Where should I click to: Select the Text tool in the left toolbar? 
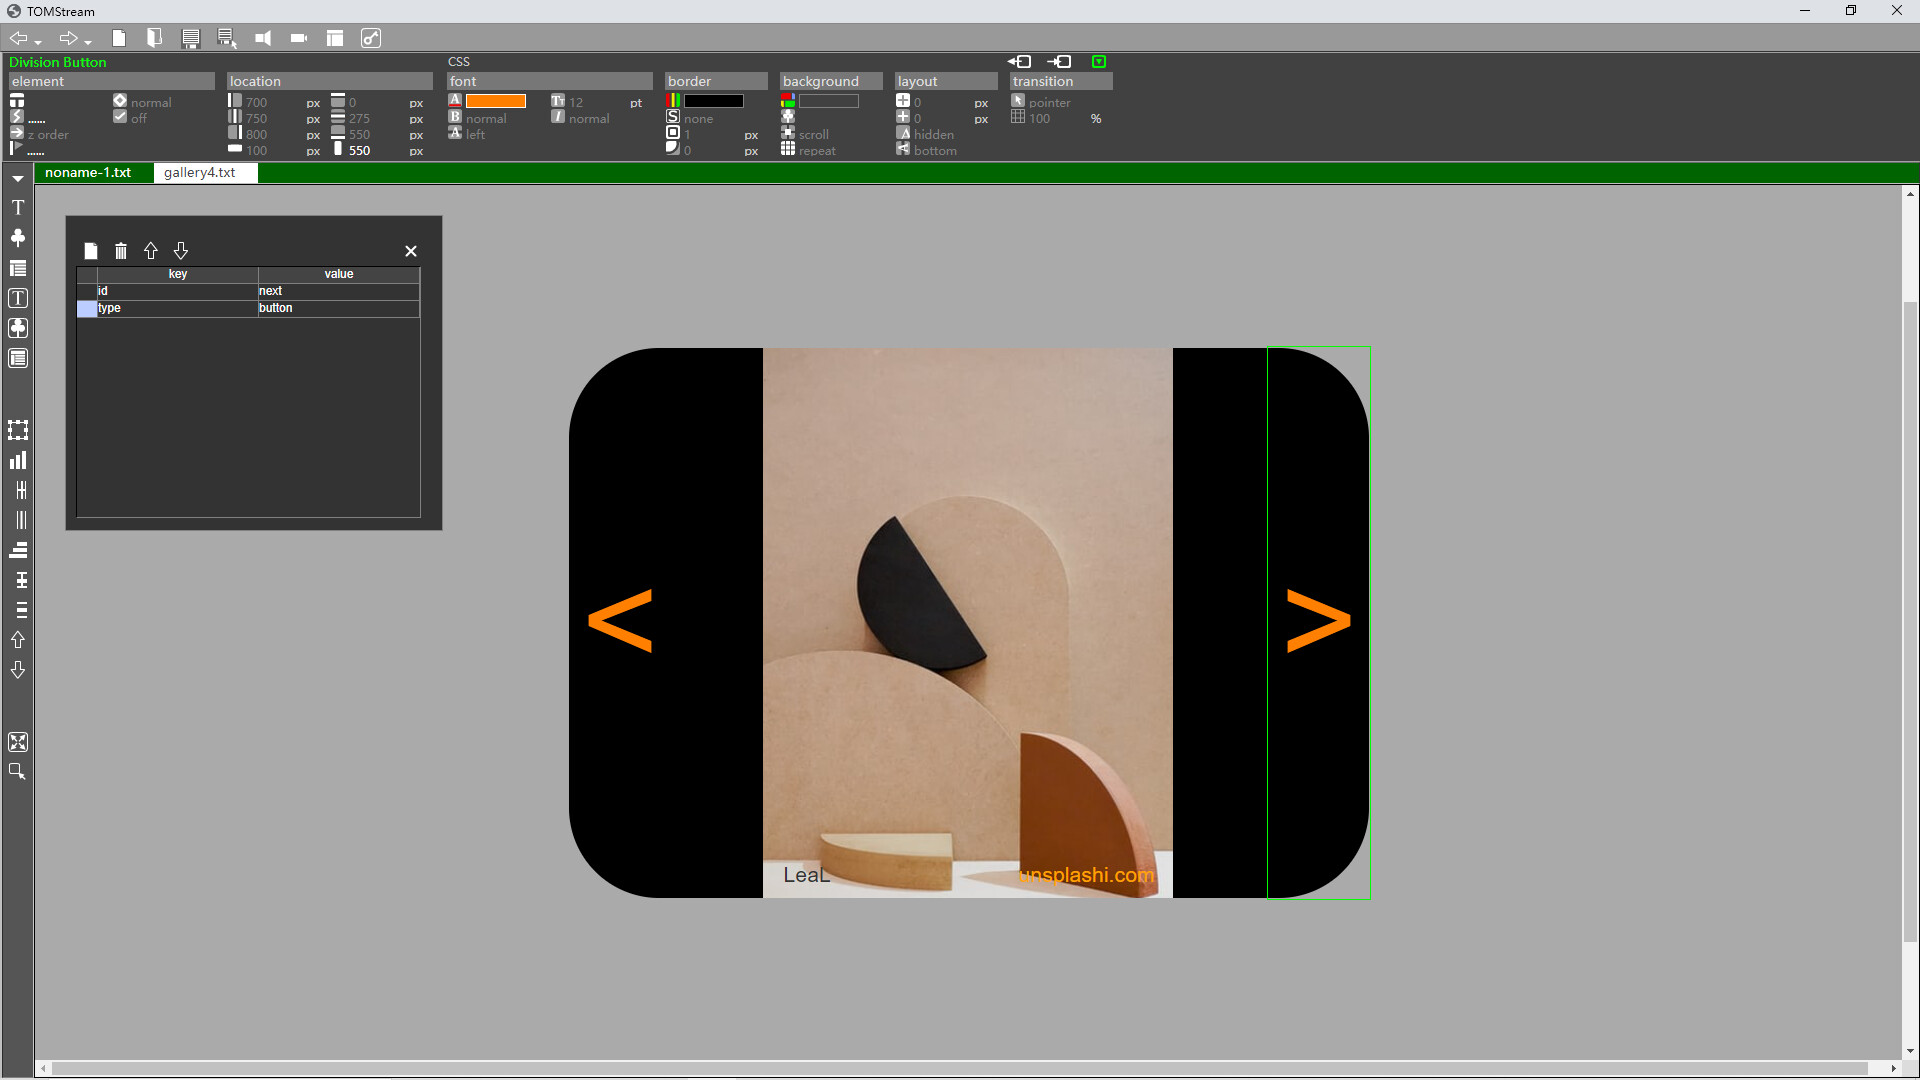(x=17, y=207)
